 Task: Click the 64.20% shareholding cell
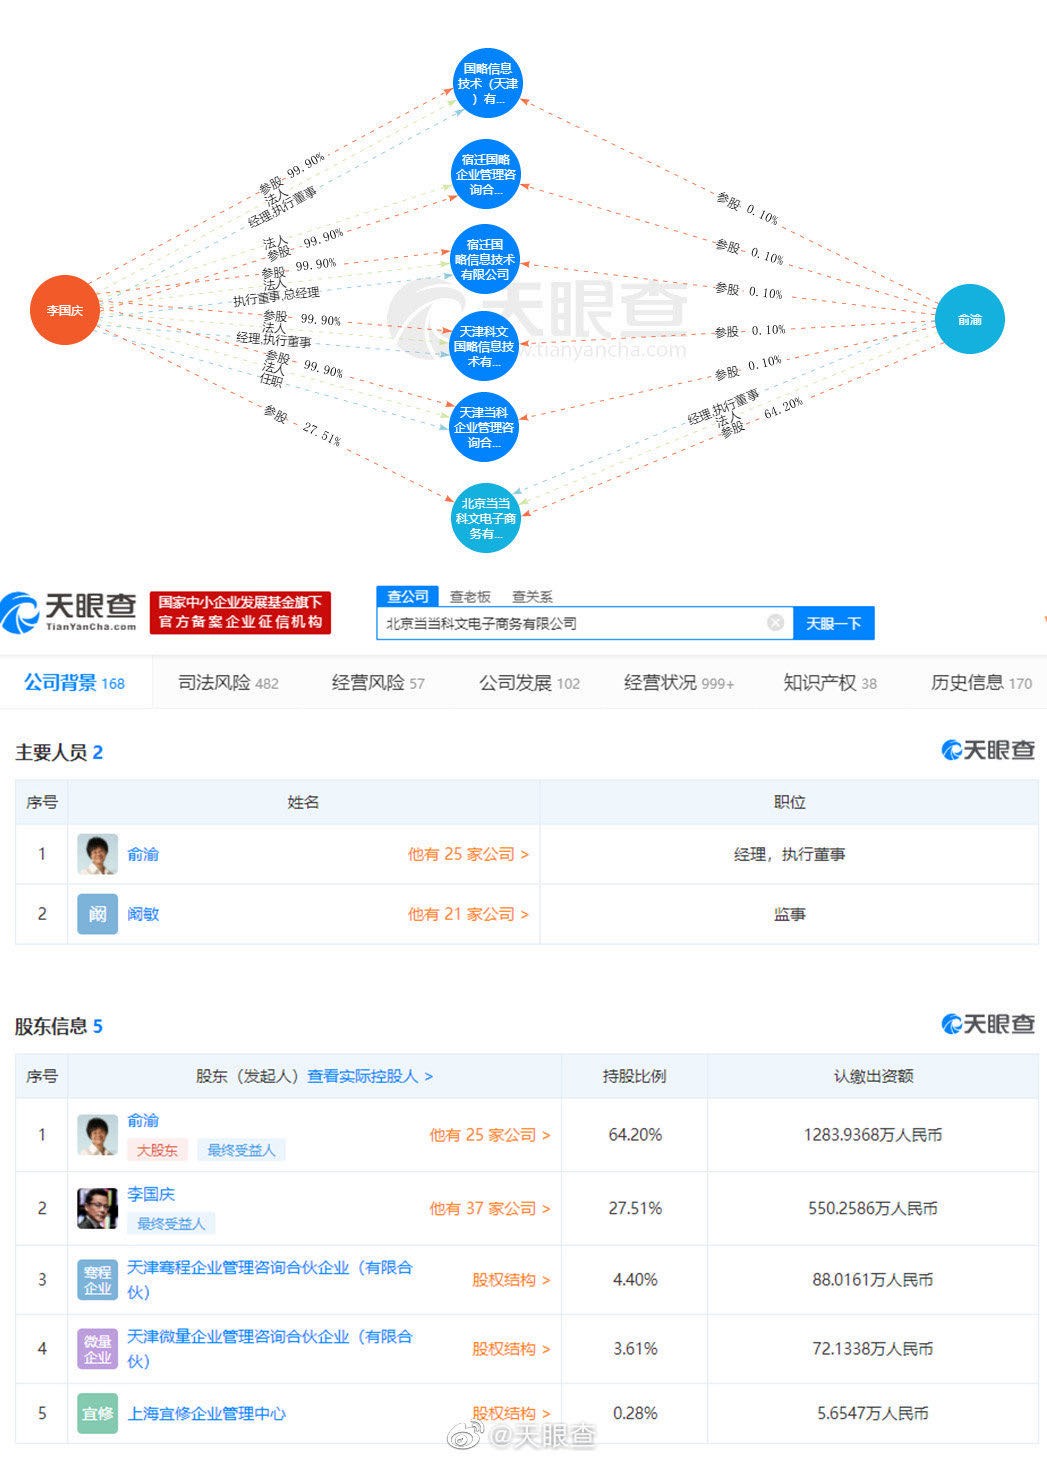(635, 1135)
